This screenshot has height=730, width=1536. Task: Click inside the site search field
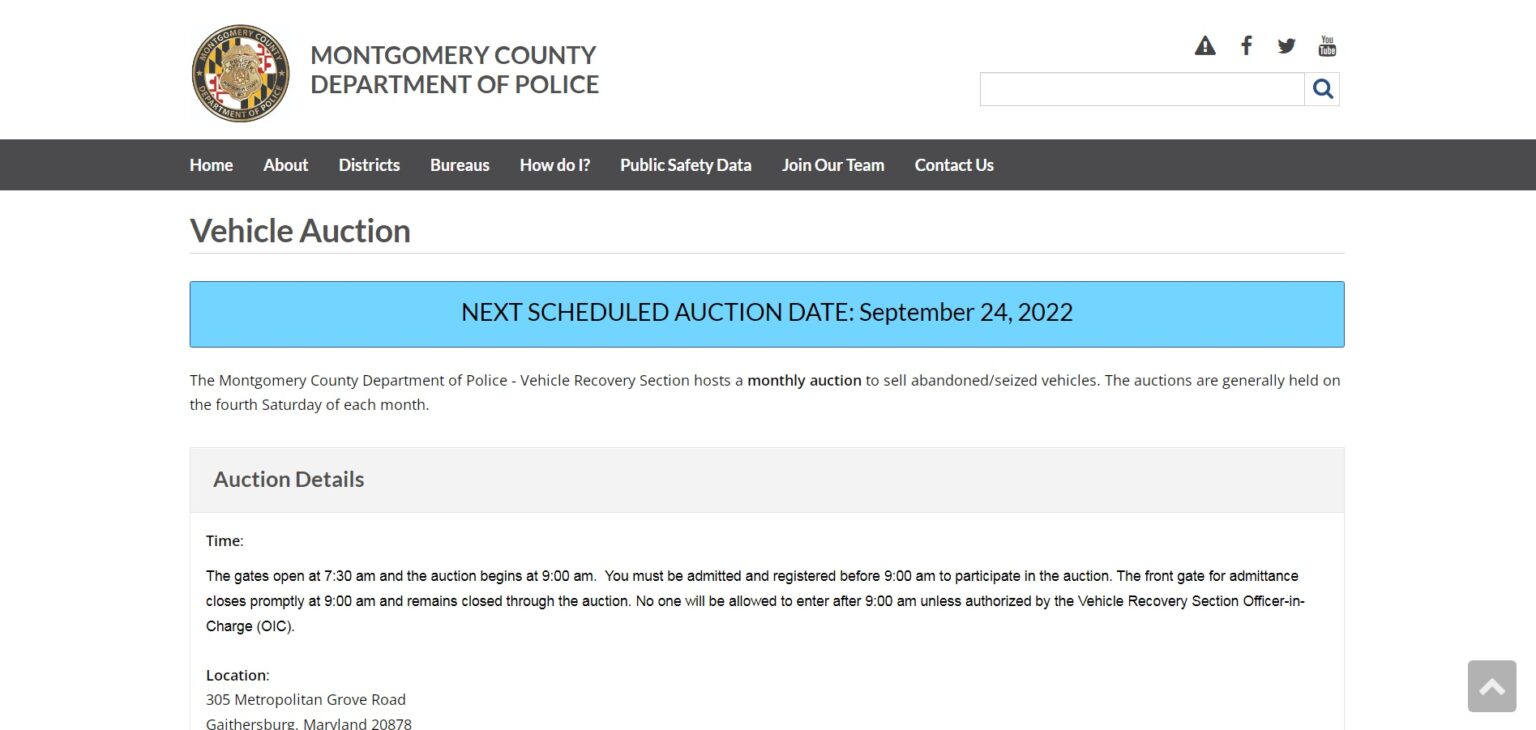coord(1141,89)
